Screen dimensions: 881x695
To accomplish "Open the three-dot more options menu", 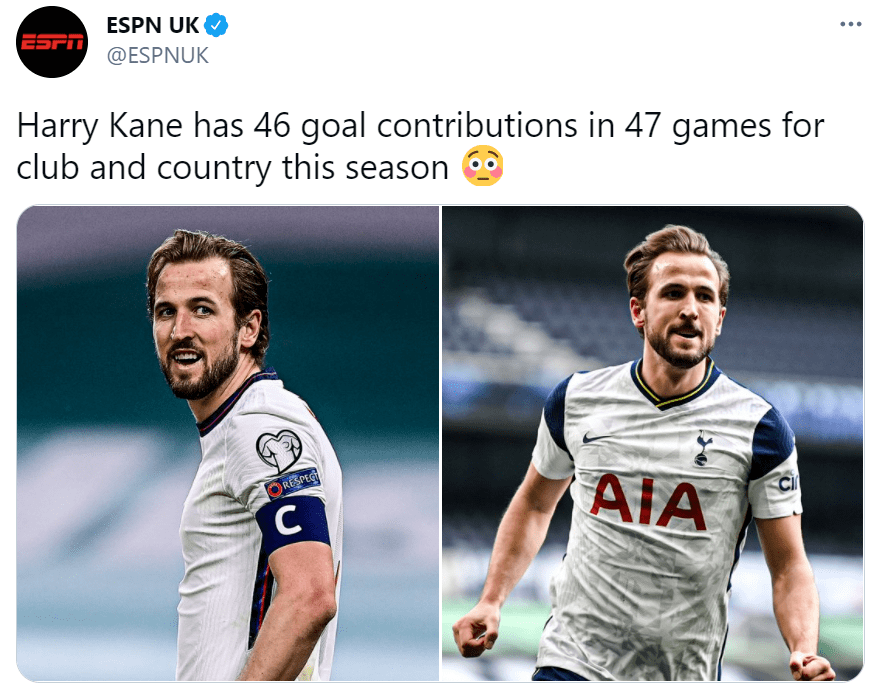I will 850,24.
